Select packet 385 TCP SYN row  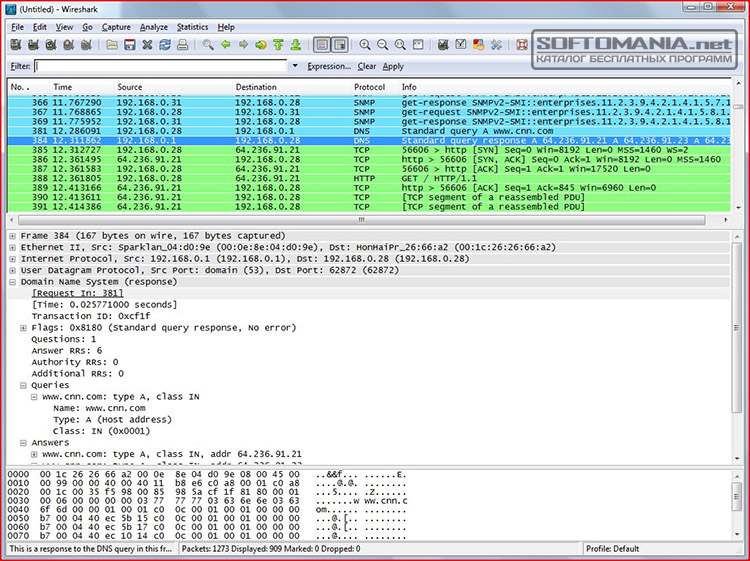tap(369, 150)
